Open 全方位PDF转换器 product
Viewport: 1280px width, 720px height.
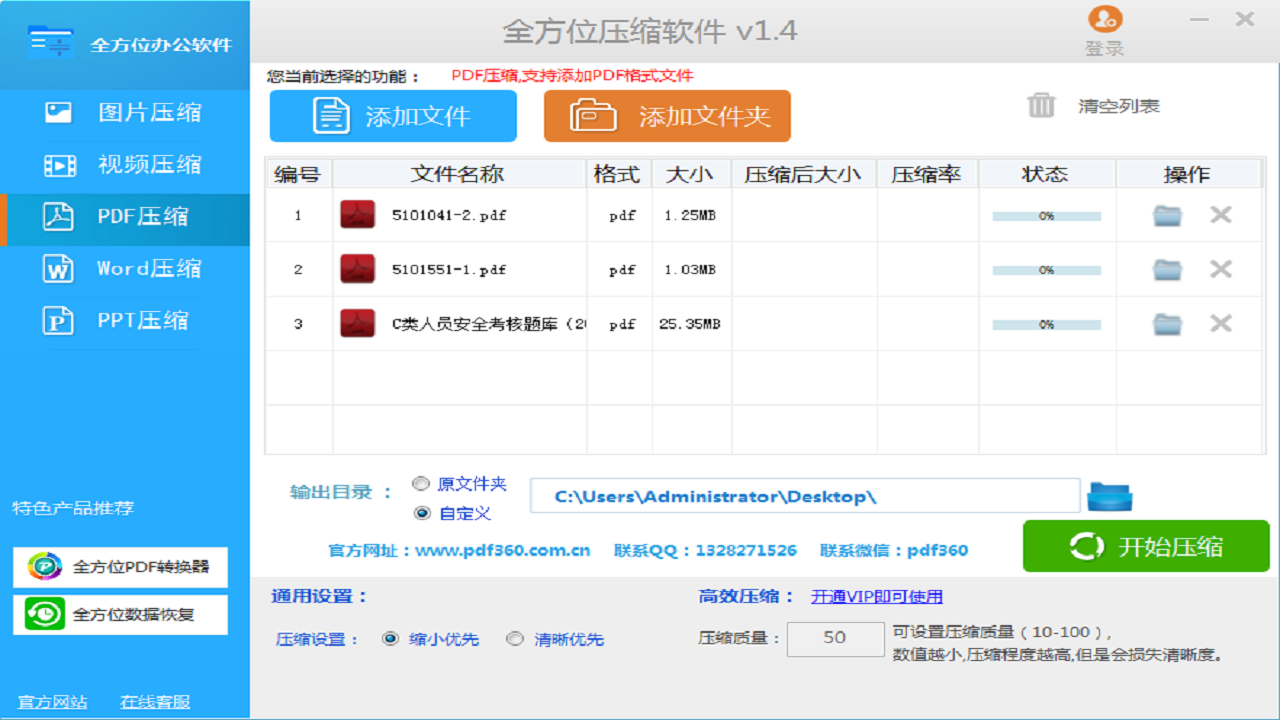coord(120,567)
